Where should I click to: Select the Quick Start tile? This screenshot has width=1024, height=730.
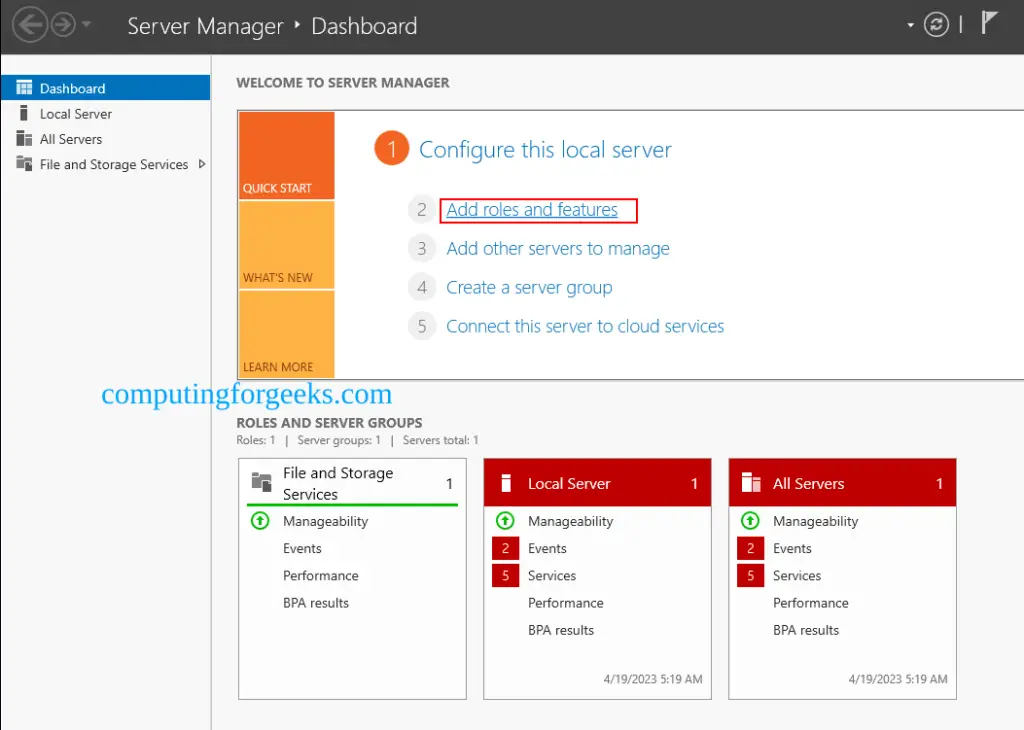tap(287, 155)
